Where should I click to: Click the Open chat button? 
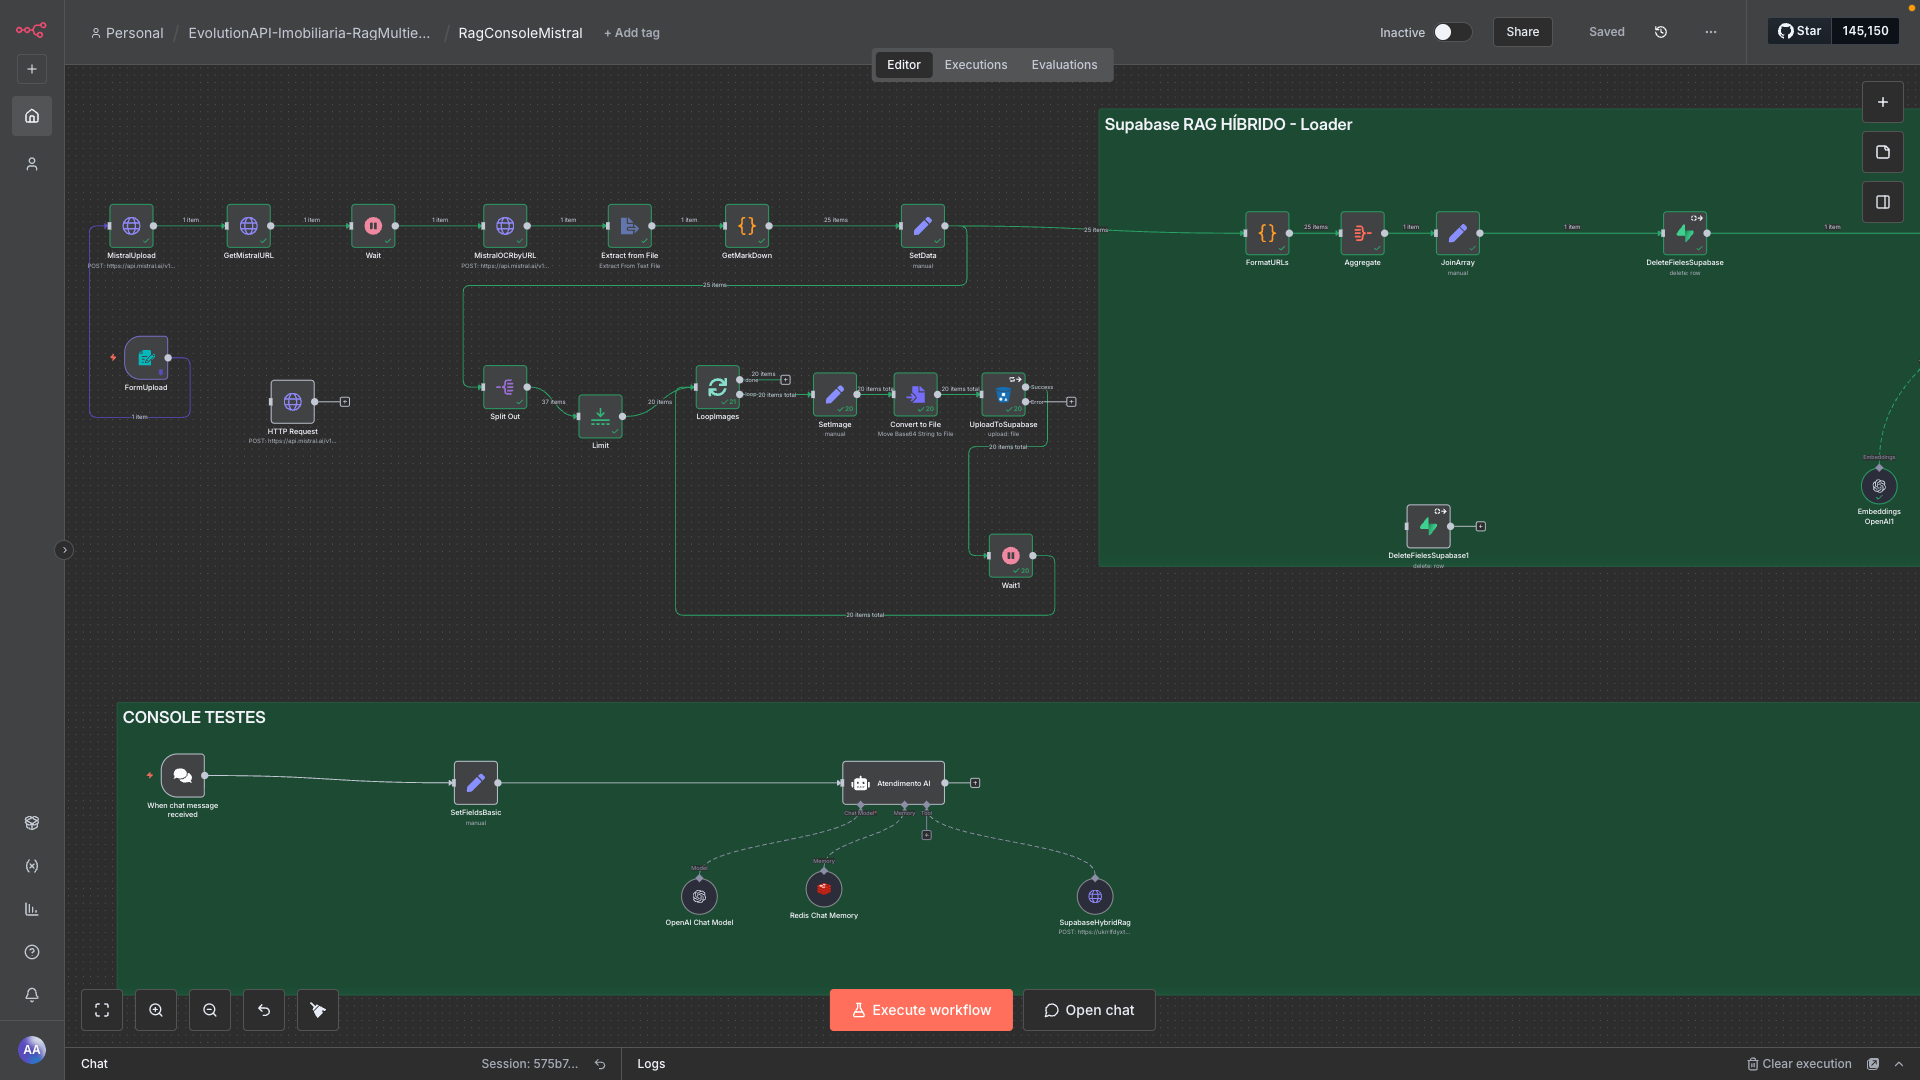(x=1089, y=1010)
